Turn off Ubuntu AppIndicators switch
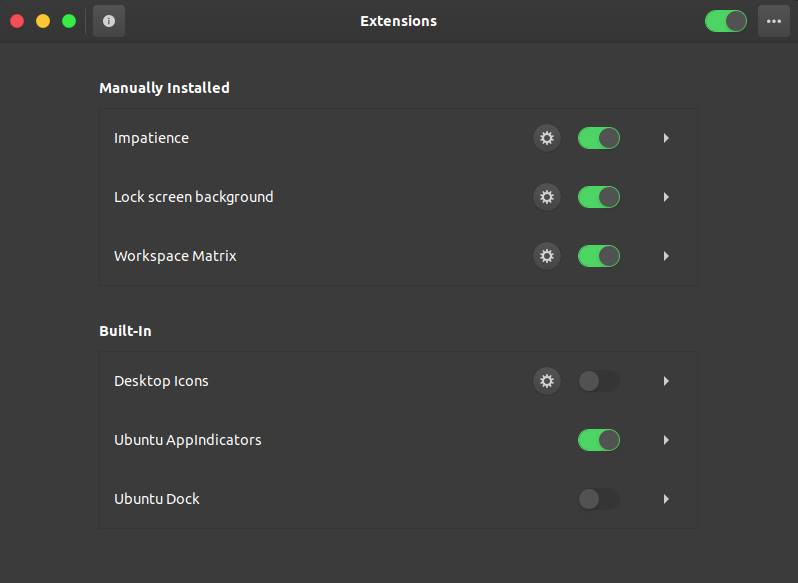Viewport: 798px width, 583px height. (x=598, y=440)
